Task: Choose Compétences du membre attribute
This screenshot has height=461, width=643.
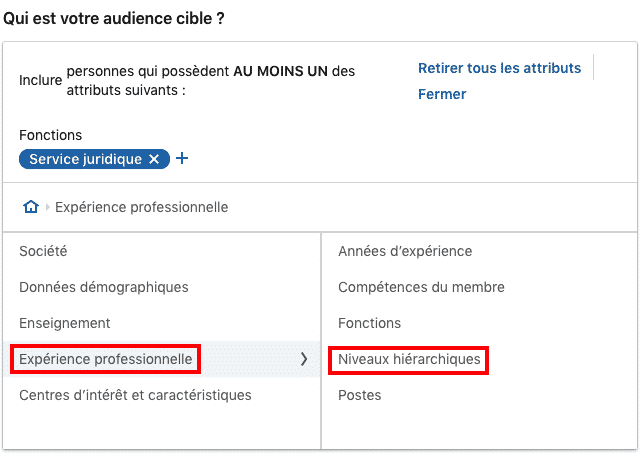Action: tap(421, 287)
